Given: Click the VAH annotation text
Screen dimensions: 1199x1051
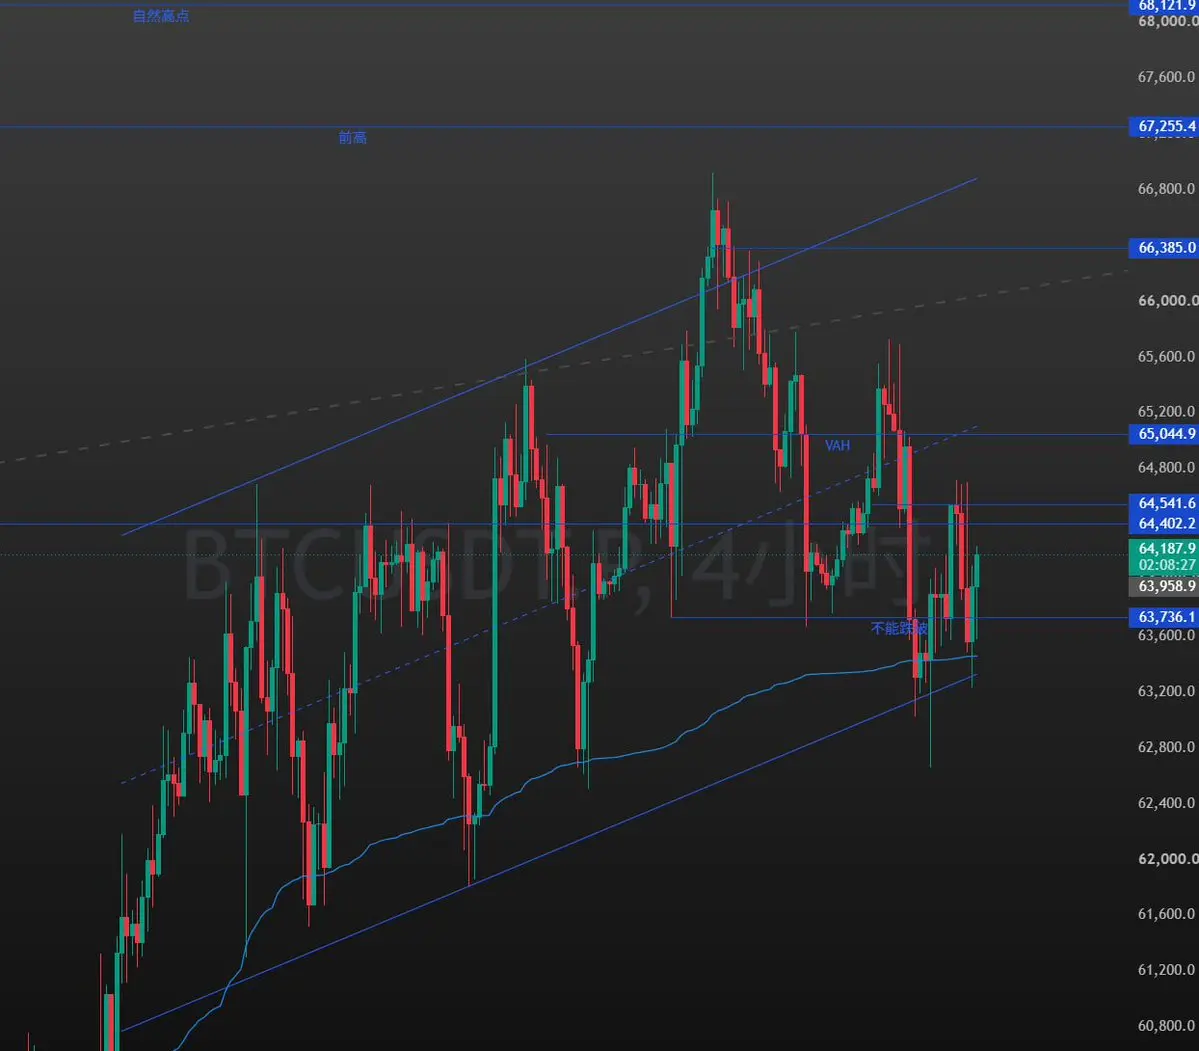Looking at the screenshot, I should tap(837, 445).
